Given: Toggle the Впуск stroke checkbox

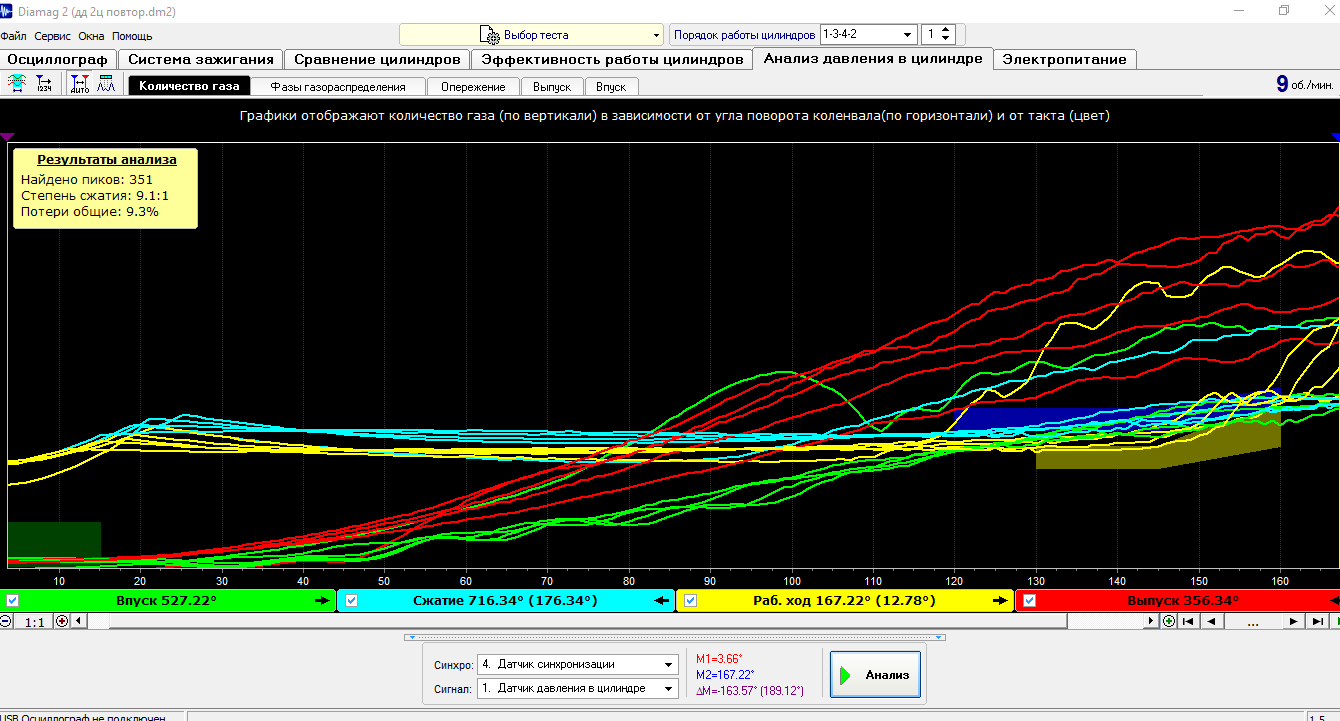Looking at the screenshot, I should [13, 600].
